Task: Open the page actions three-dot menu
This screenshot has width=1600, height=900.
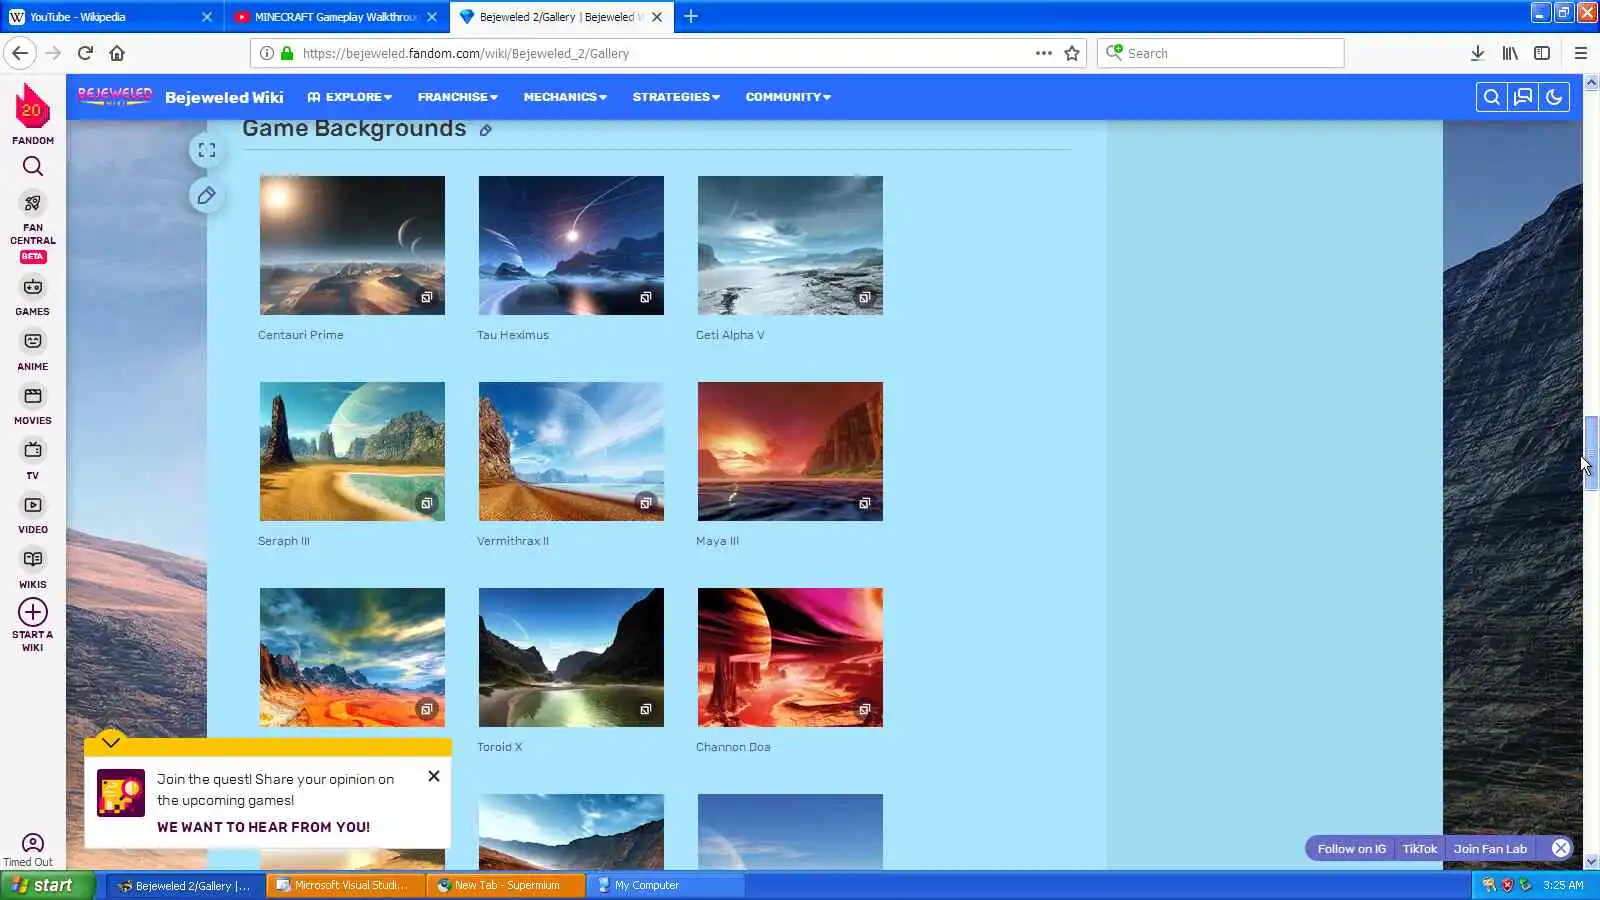Action: 1044,53
